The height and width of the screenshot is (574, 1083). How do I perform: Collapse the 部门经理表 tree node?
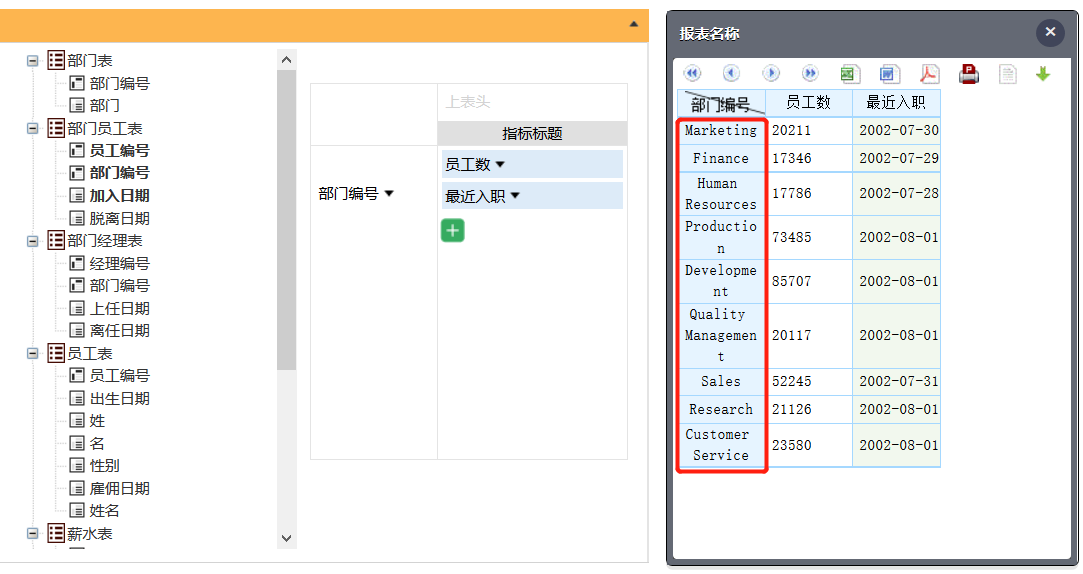pos(33,241)
